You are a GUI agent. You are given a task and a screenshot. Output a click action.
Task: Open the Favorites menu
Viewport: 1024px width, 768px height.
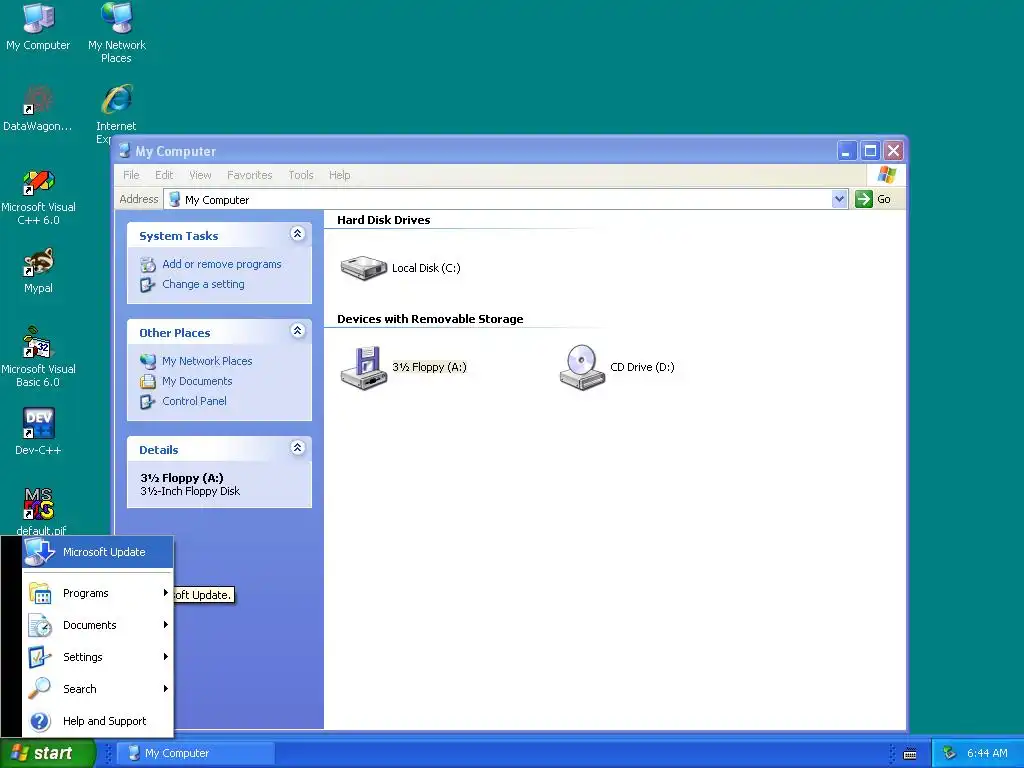pyautogui.click(x=249, y=175)
